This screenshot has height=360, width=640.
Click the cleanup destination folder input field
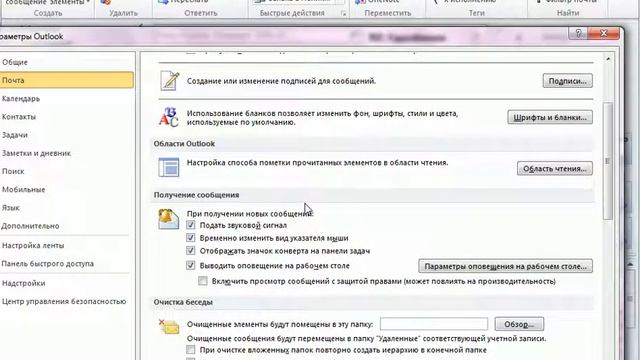point(434,324)
